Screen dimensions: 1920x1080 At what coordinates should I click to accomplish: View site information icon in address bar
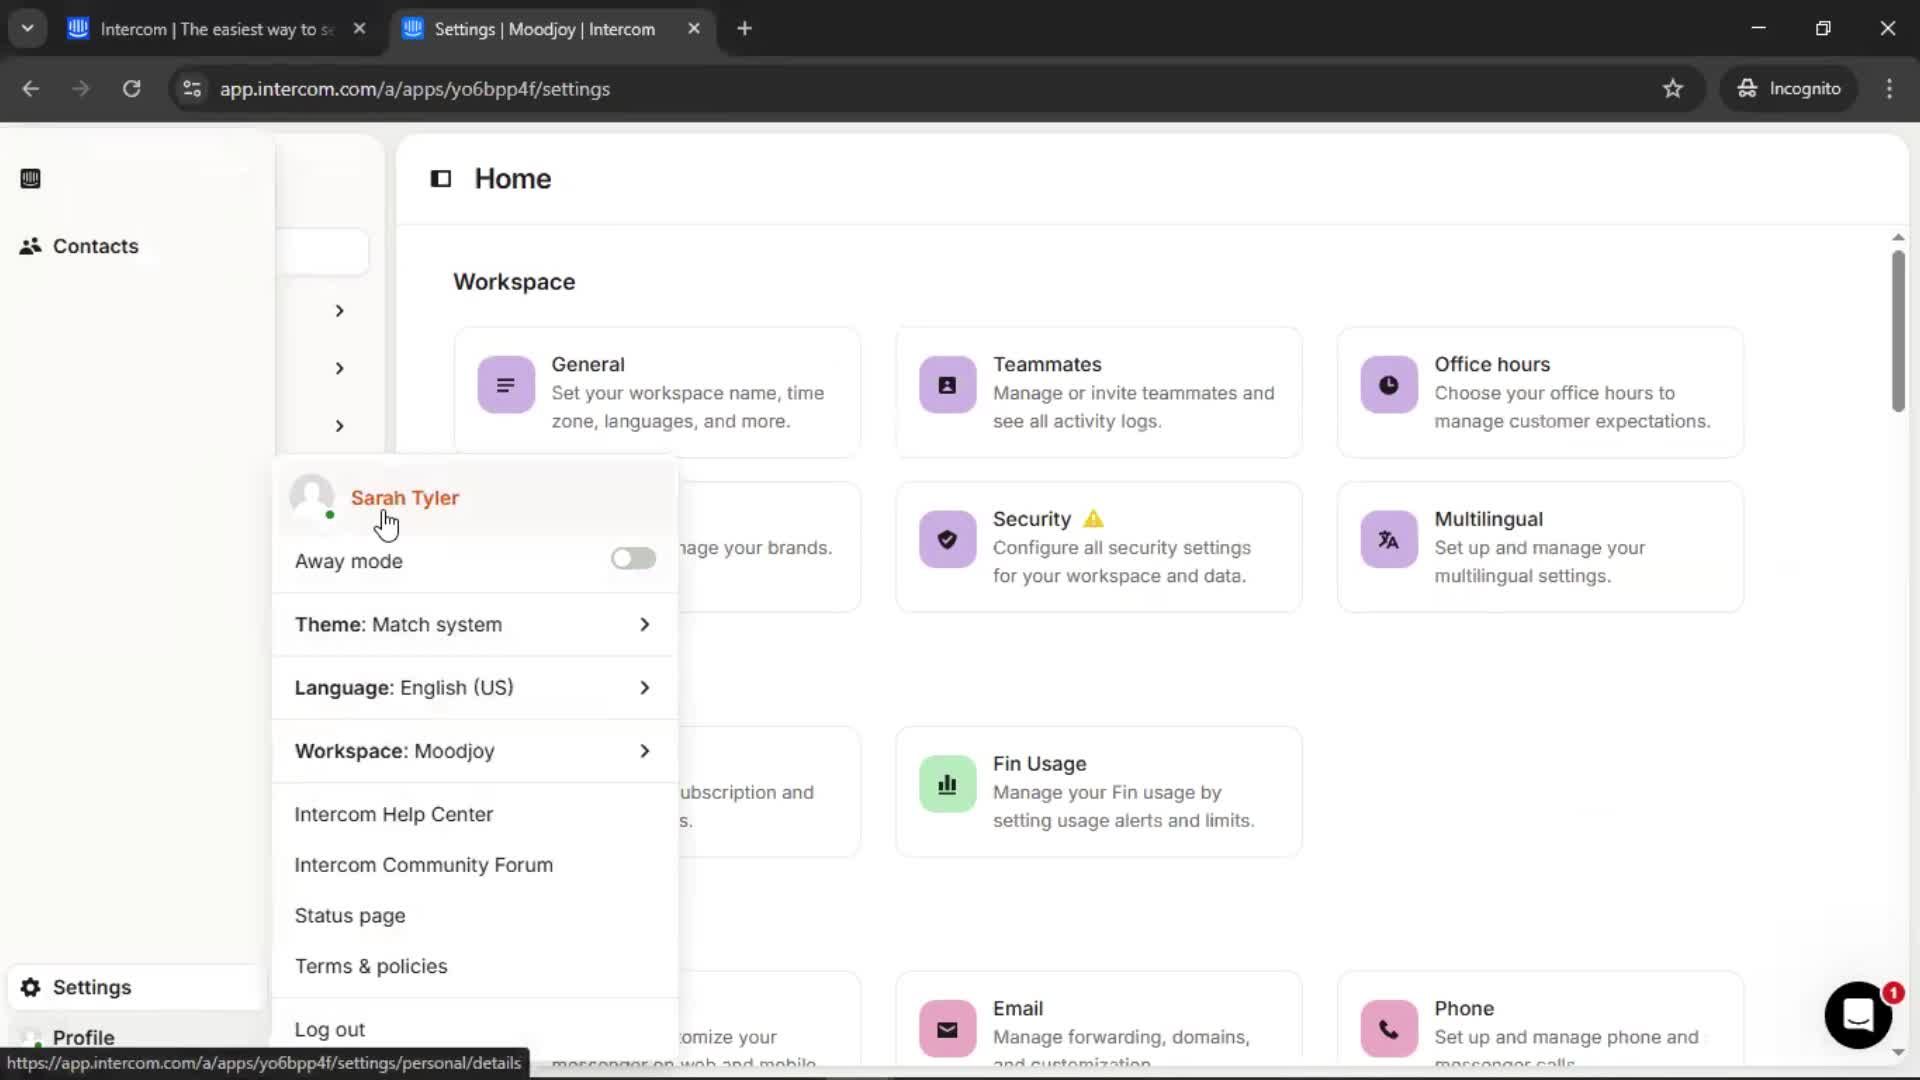[x=192, y=89]
